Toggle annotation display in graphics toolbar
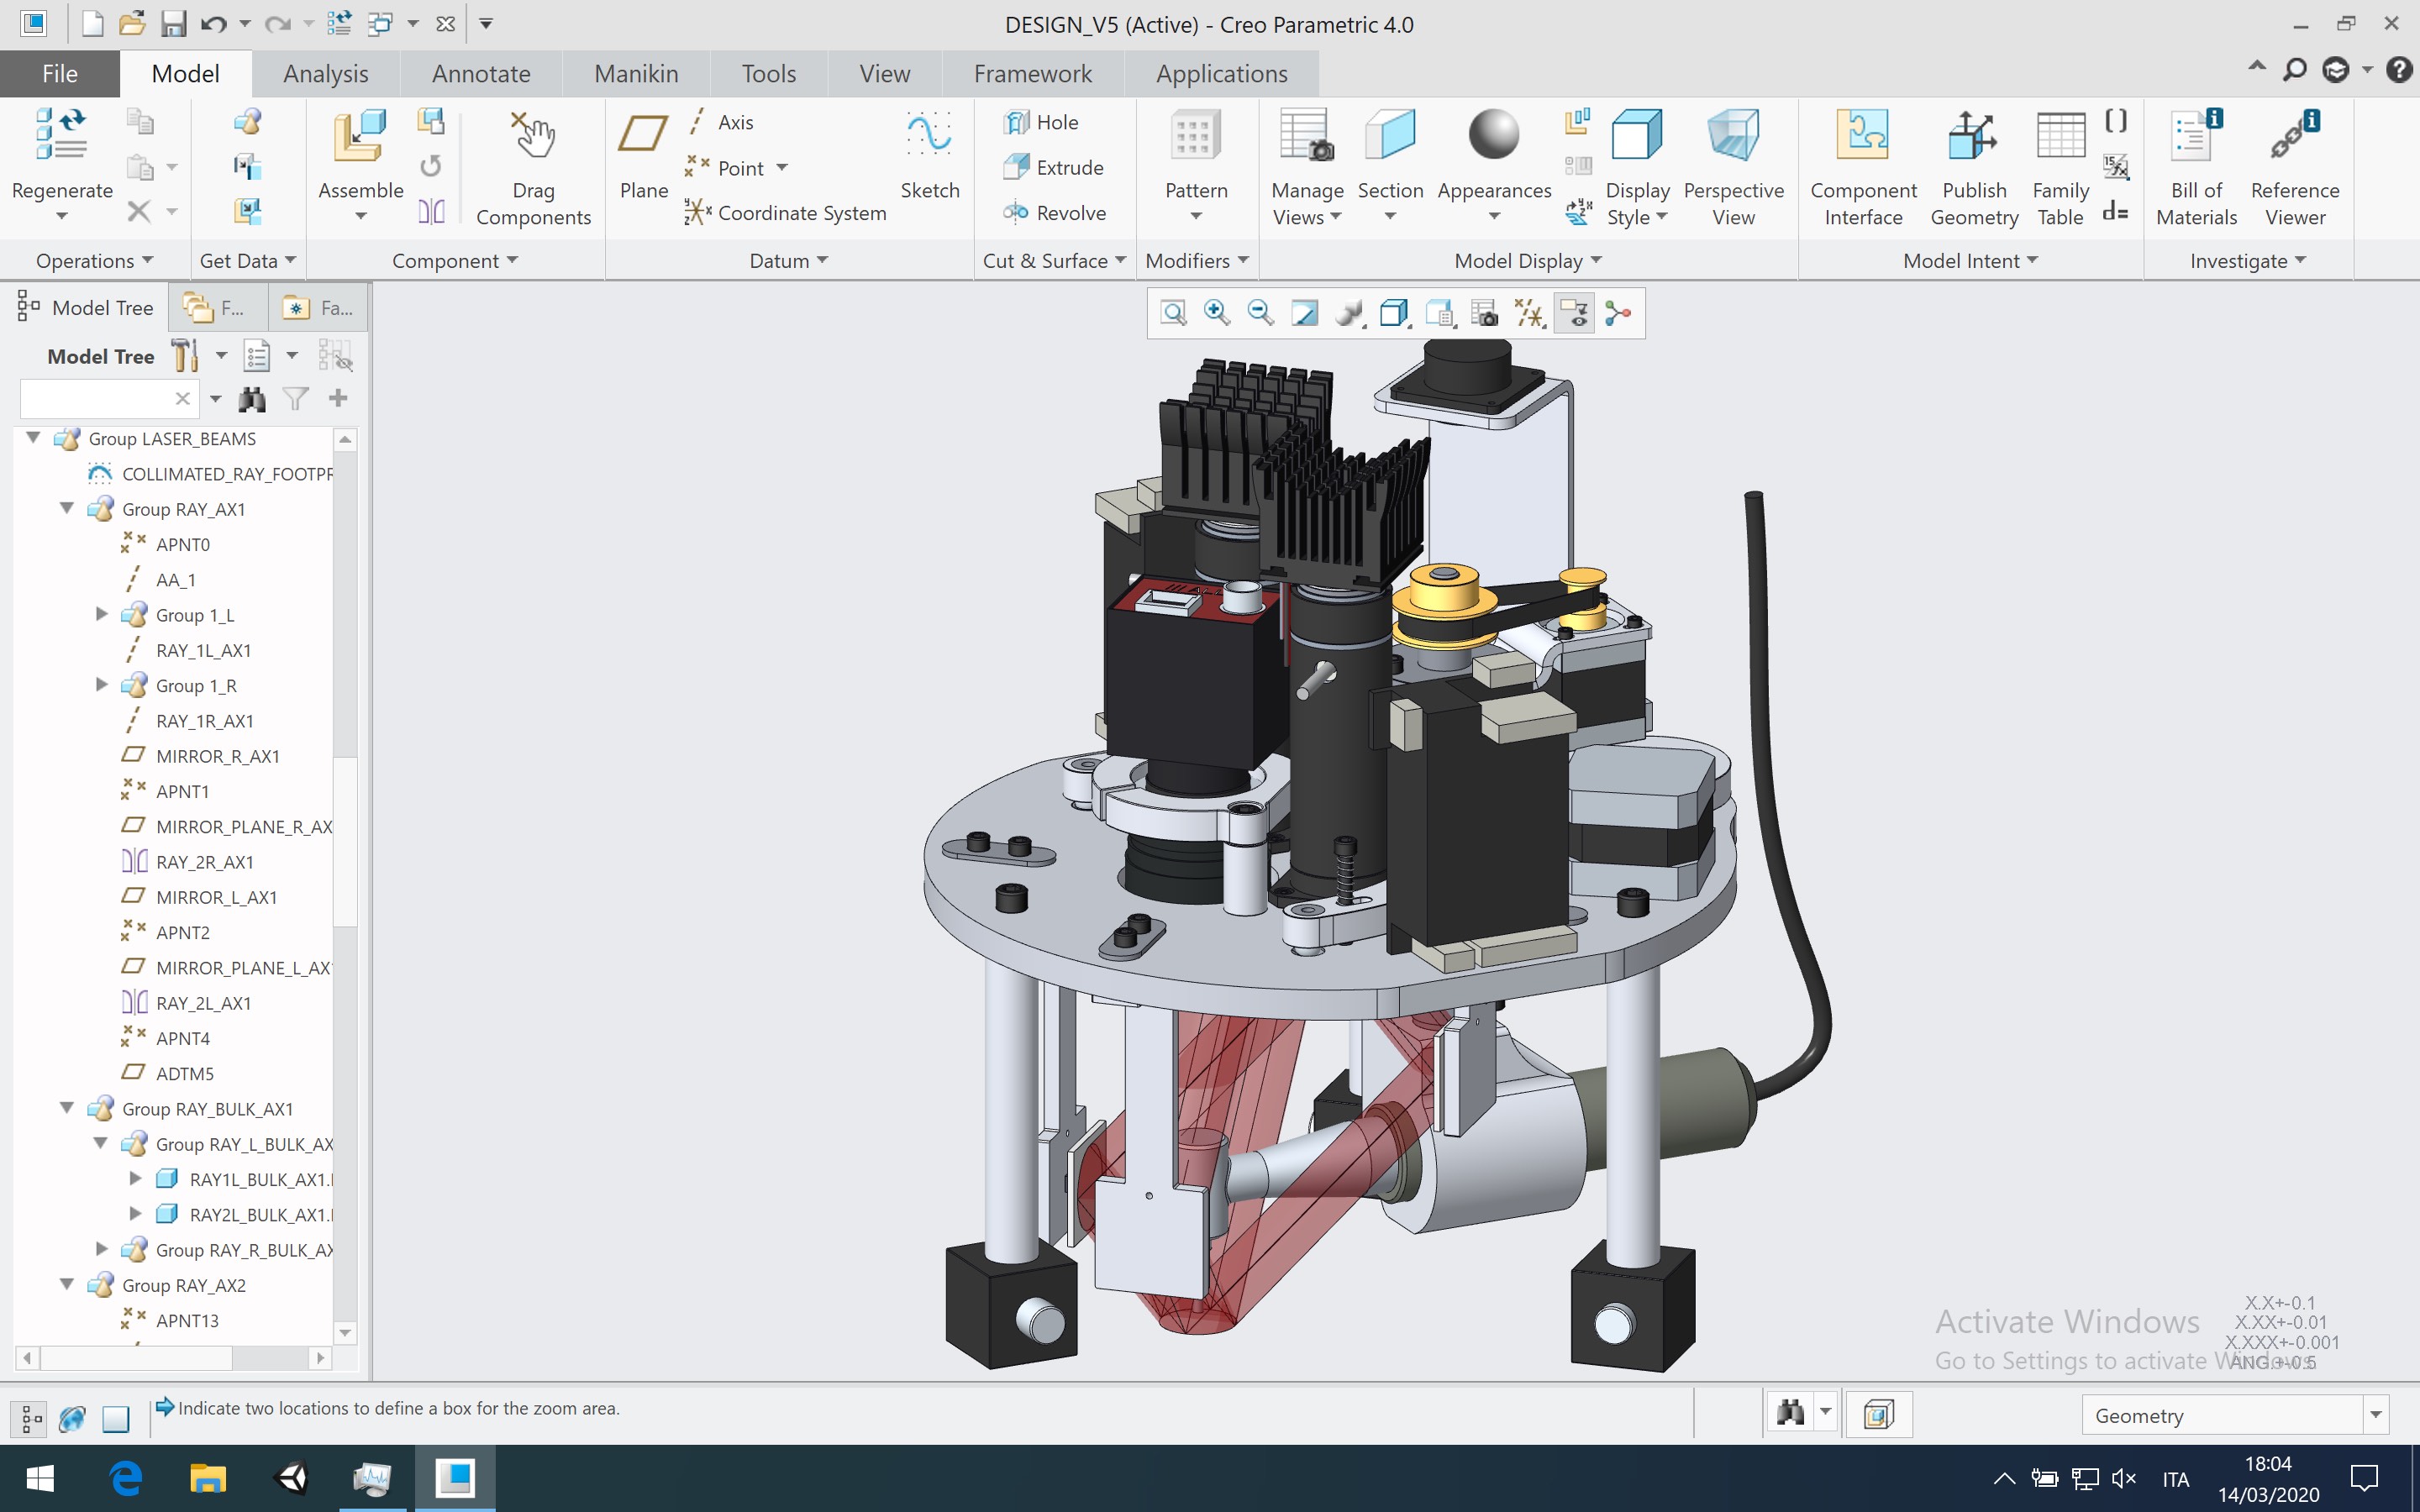The image size is (2420, 1512). coord(1574,314)
